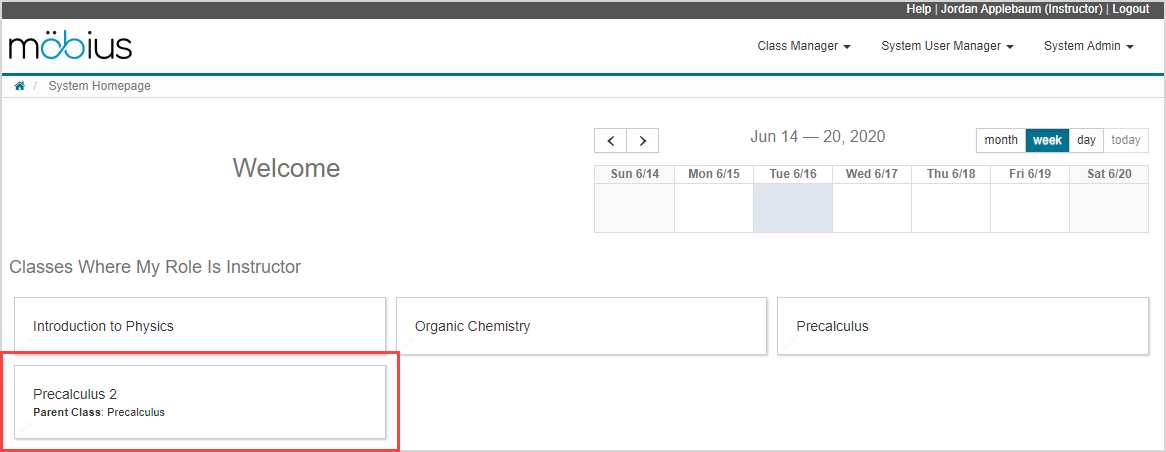
Task: Open the System Admin dropdown
Action: pyautogui.click(x=1088, y=46)
